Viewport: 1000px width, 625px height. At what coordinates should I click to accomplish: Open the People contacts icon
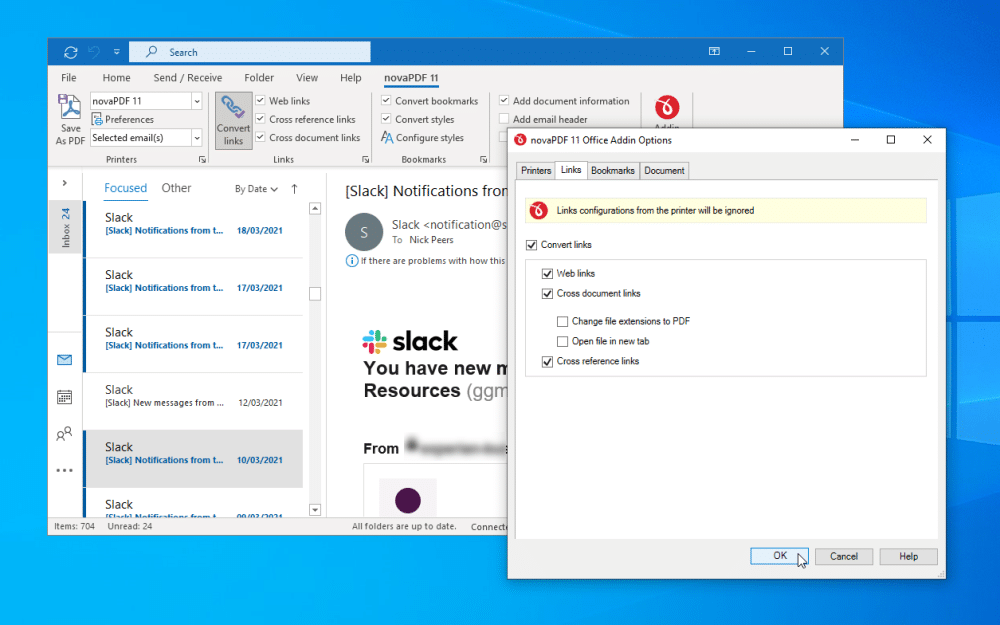coord(64,434)
